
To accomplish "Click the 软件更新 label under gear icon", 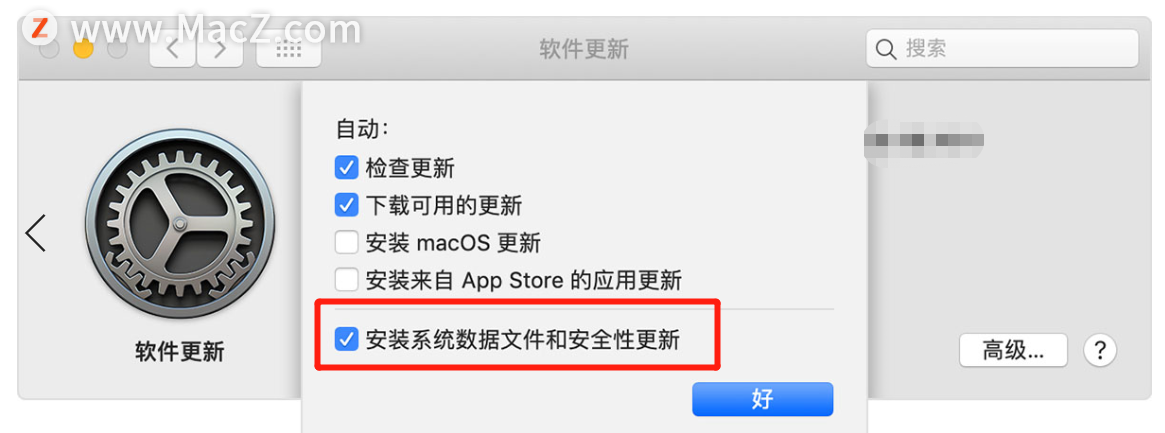I will pyautogui.click(x=180, y=351).
